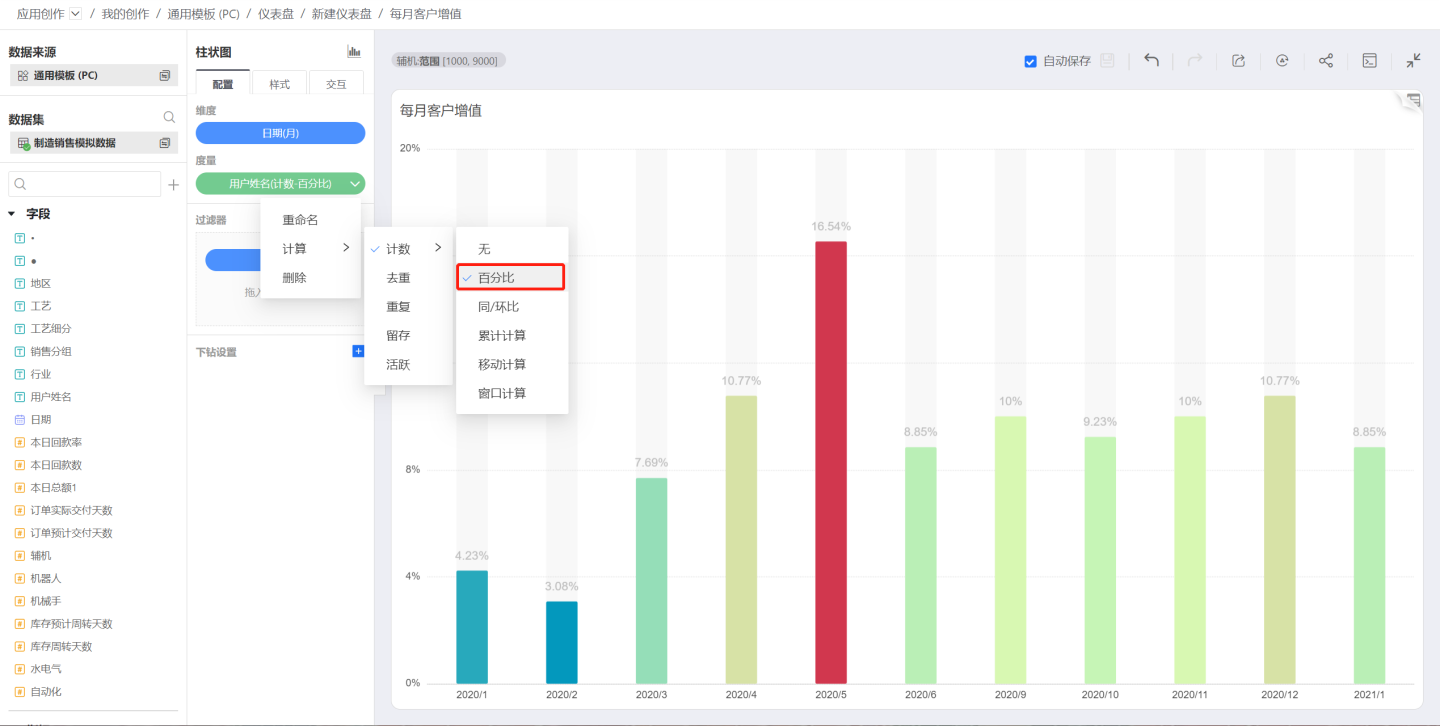Click 删除 in the context menu

[x=294, y=278]
